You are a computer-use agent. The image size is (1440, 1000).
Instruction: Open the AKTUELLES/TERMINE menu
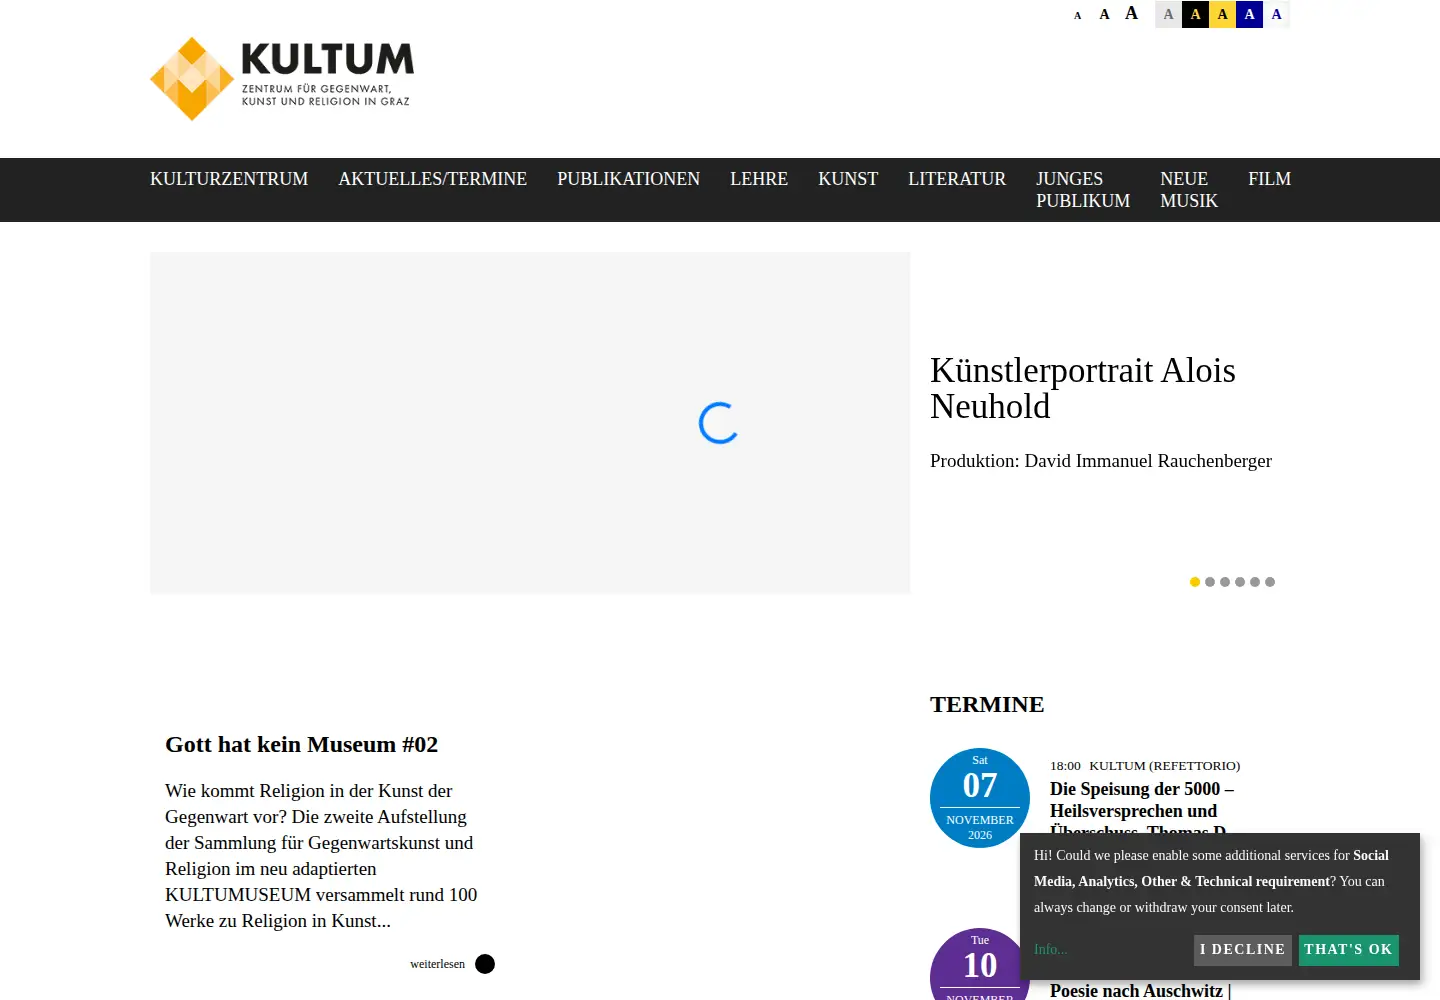(x=432, y=179)
